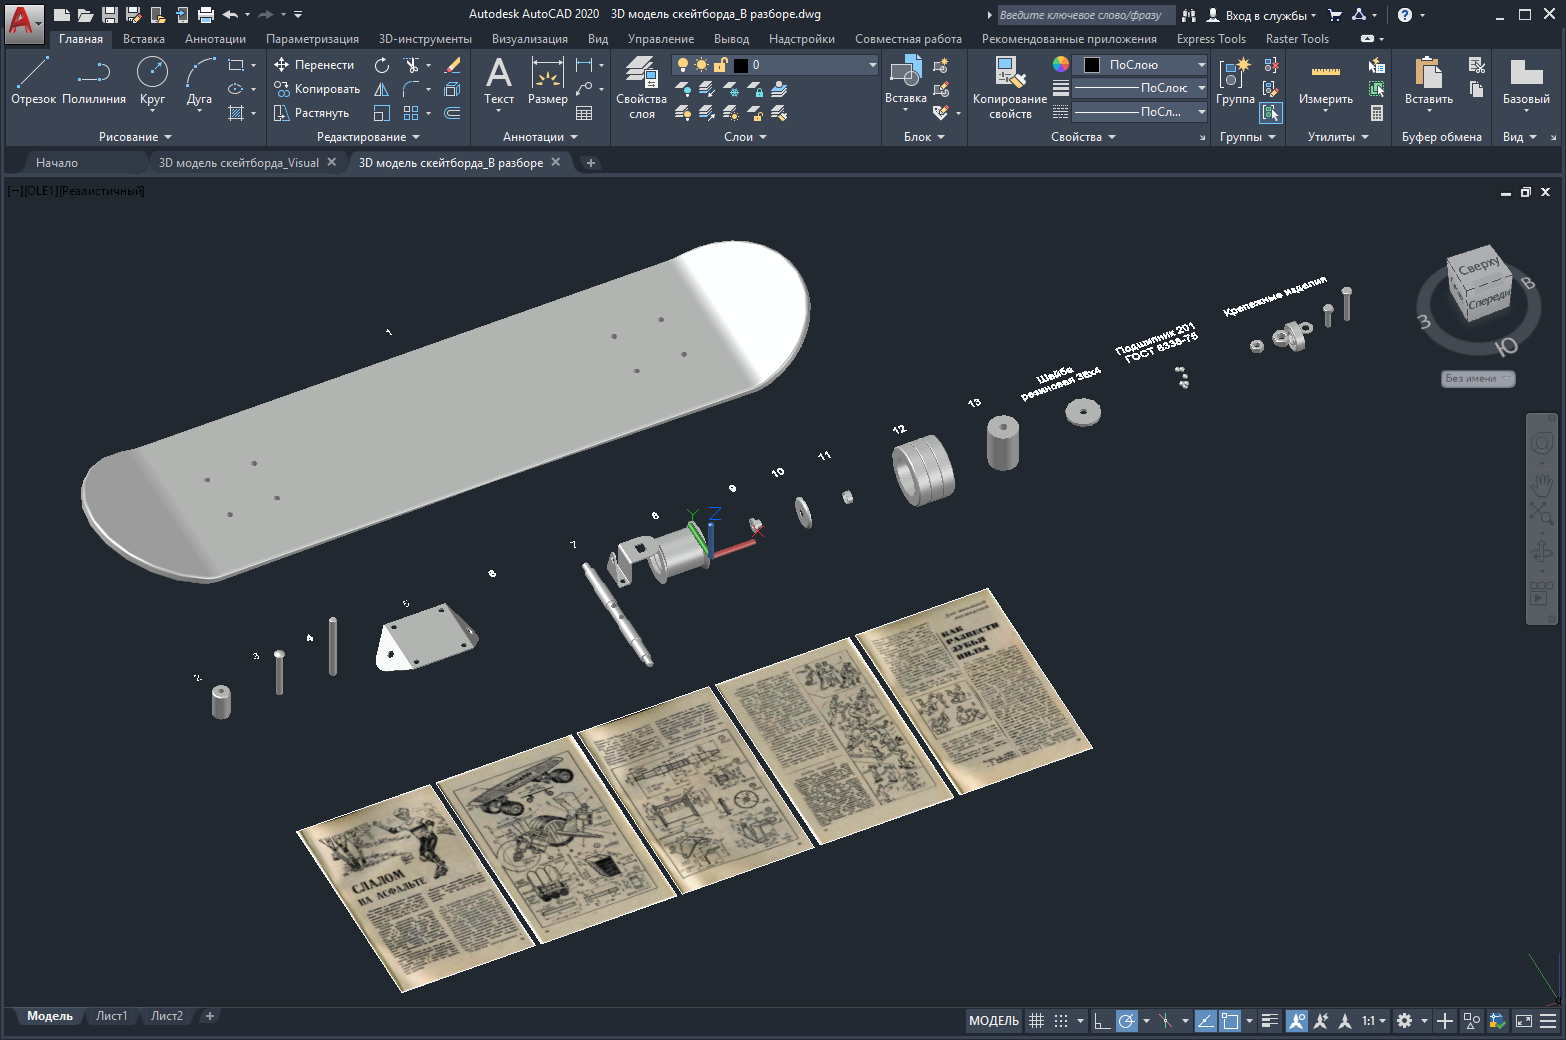
Task: Expand the Рисование panel dropdown
Action: pos(135,137)
